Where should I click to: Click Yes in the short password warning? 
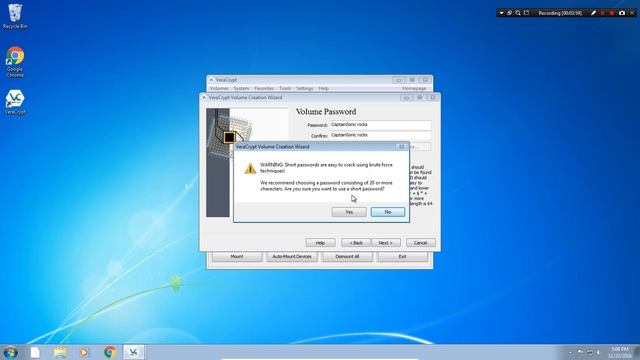coord(349,212)
